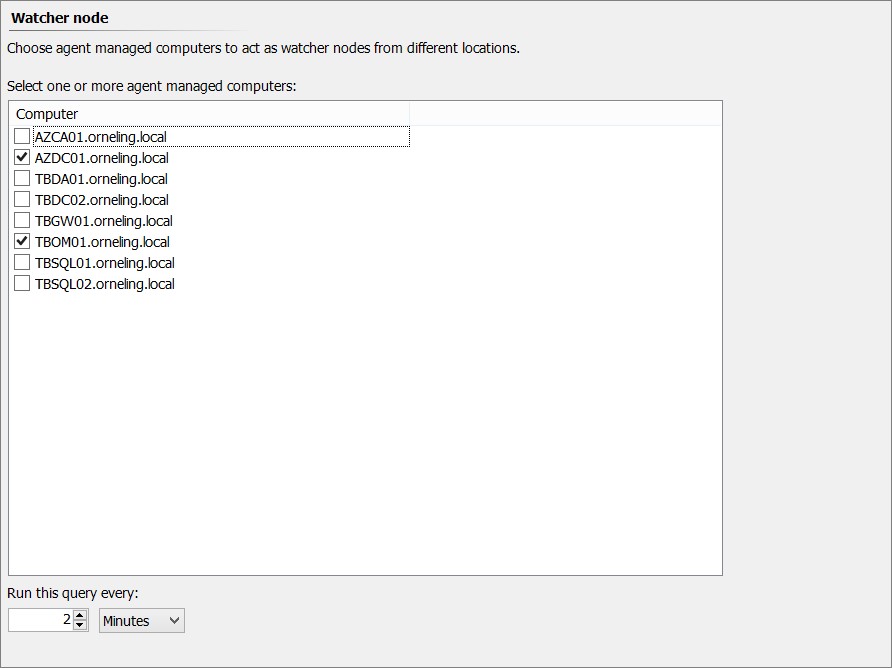Viewport: 892px width, 668px height.
Task: Enable the TBDA01.orneling.local checkbox
Action: coord(22,178)
